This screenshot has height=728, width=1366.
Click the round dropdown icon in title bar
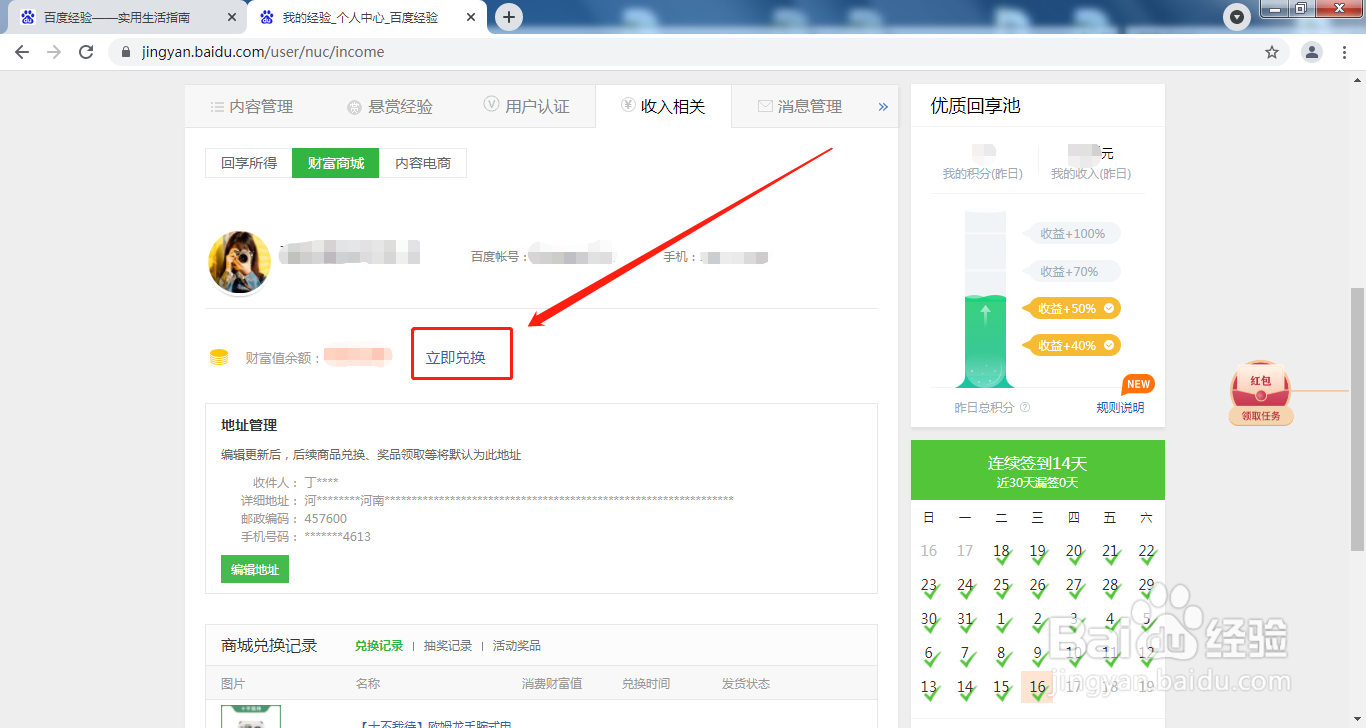1238,17
